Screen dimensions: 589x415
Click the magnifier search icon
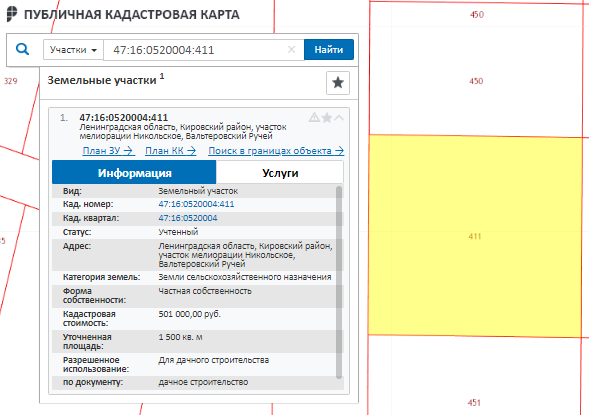tap(23, 49)
